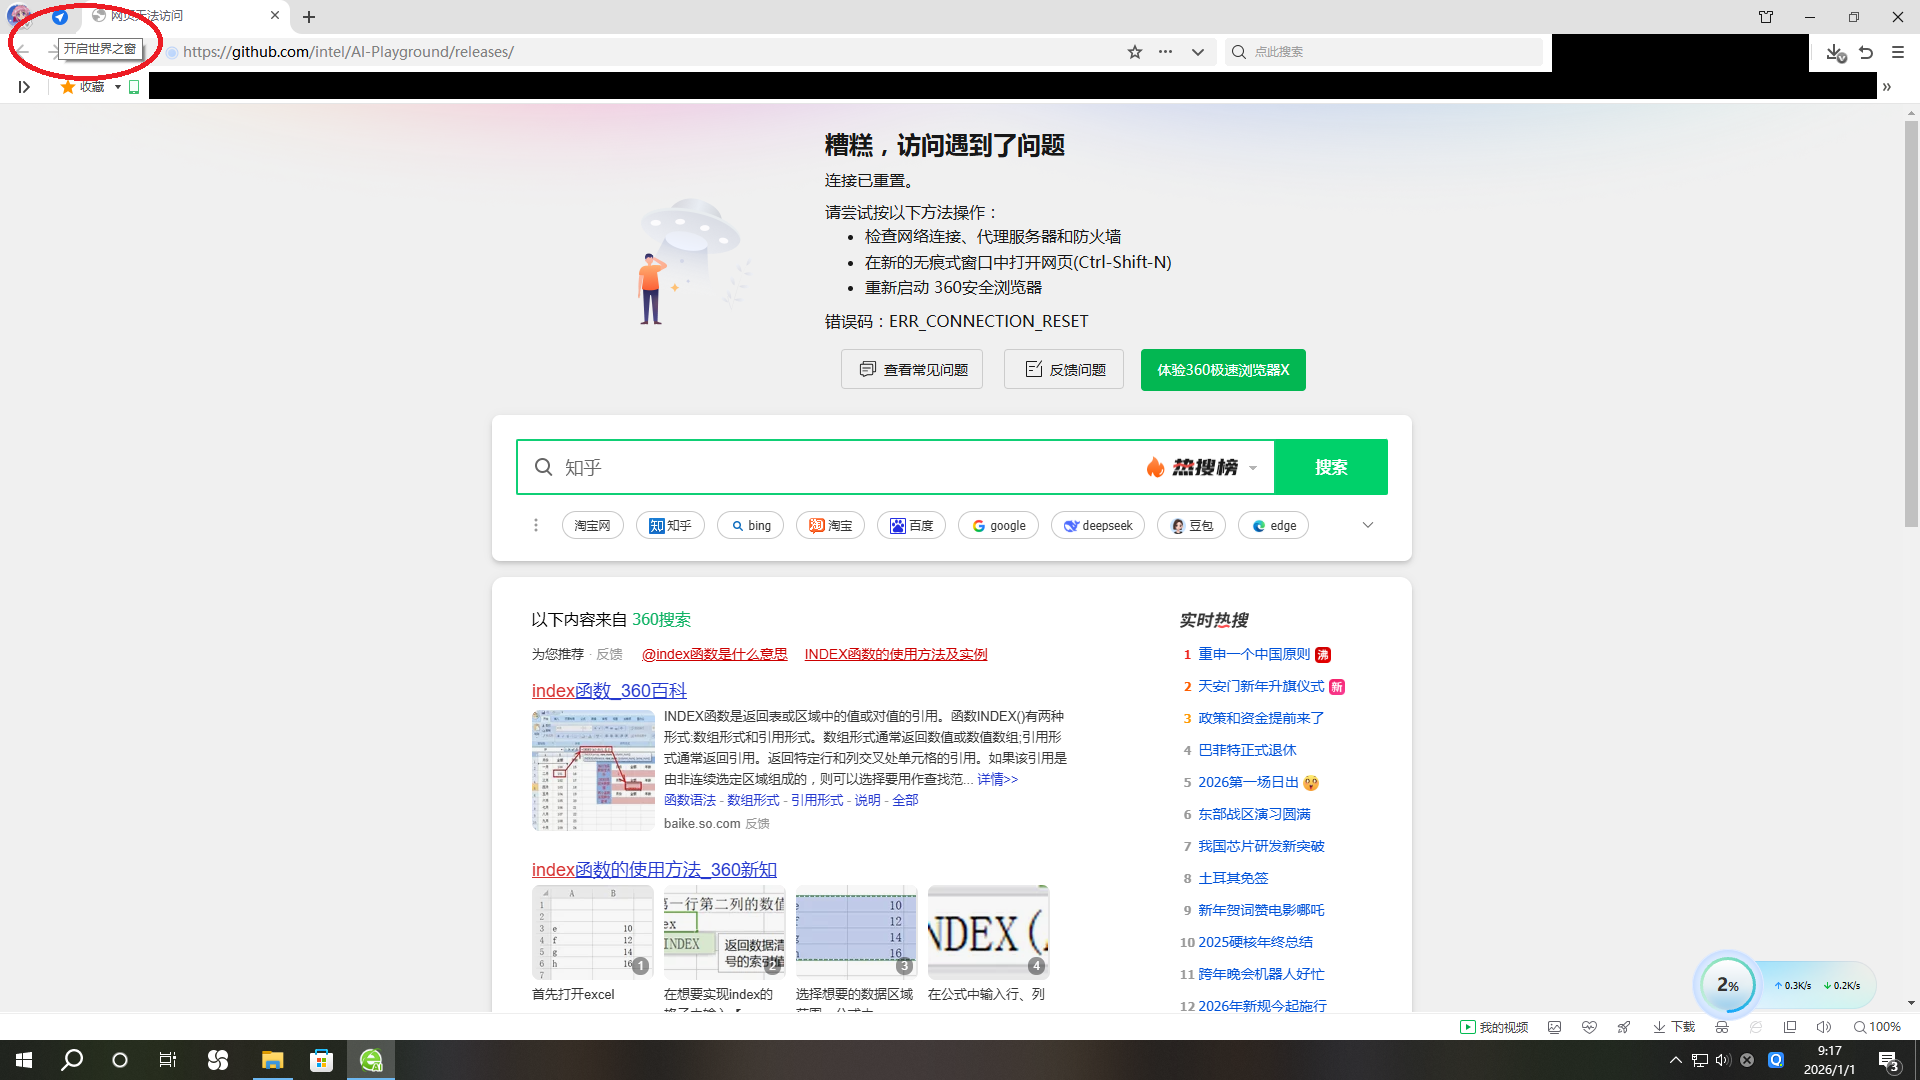Click the 反馈问题 button
The width and height of the screenshot is (1920, 1080).
tap(1064, 369)
